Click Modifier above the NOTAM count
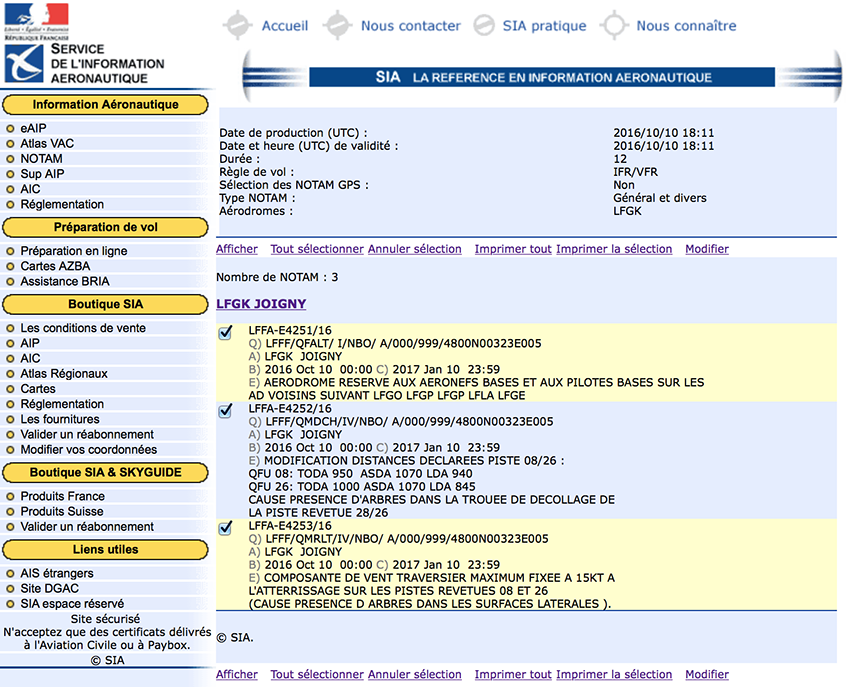This screenshot has width=850, height=687. [707, 249]
